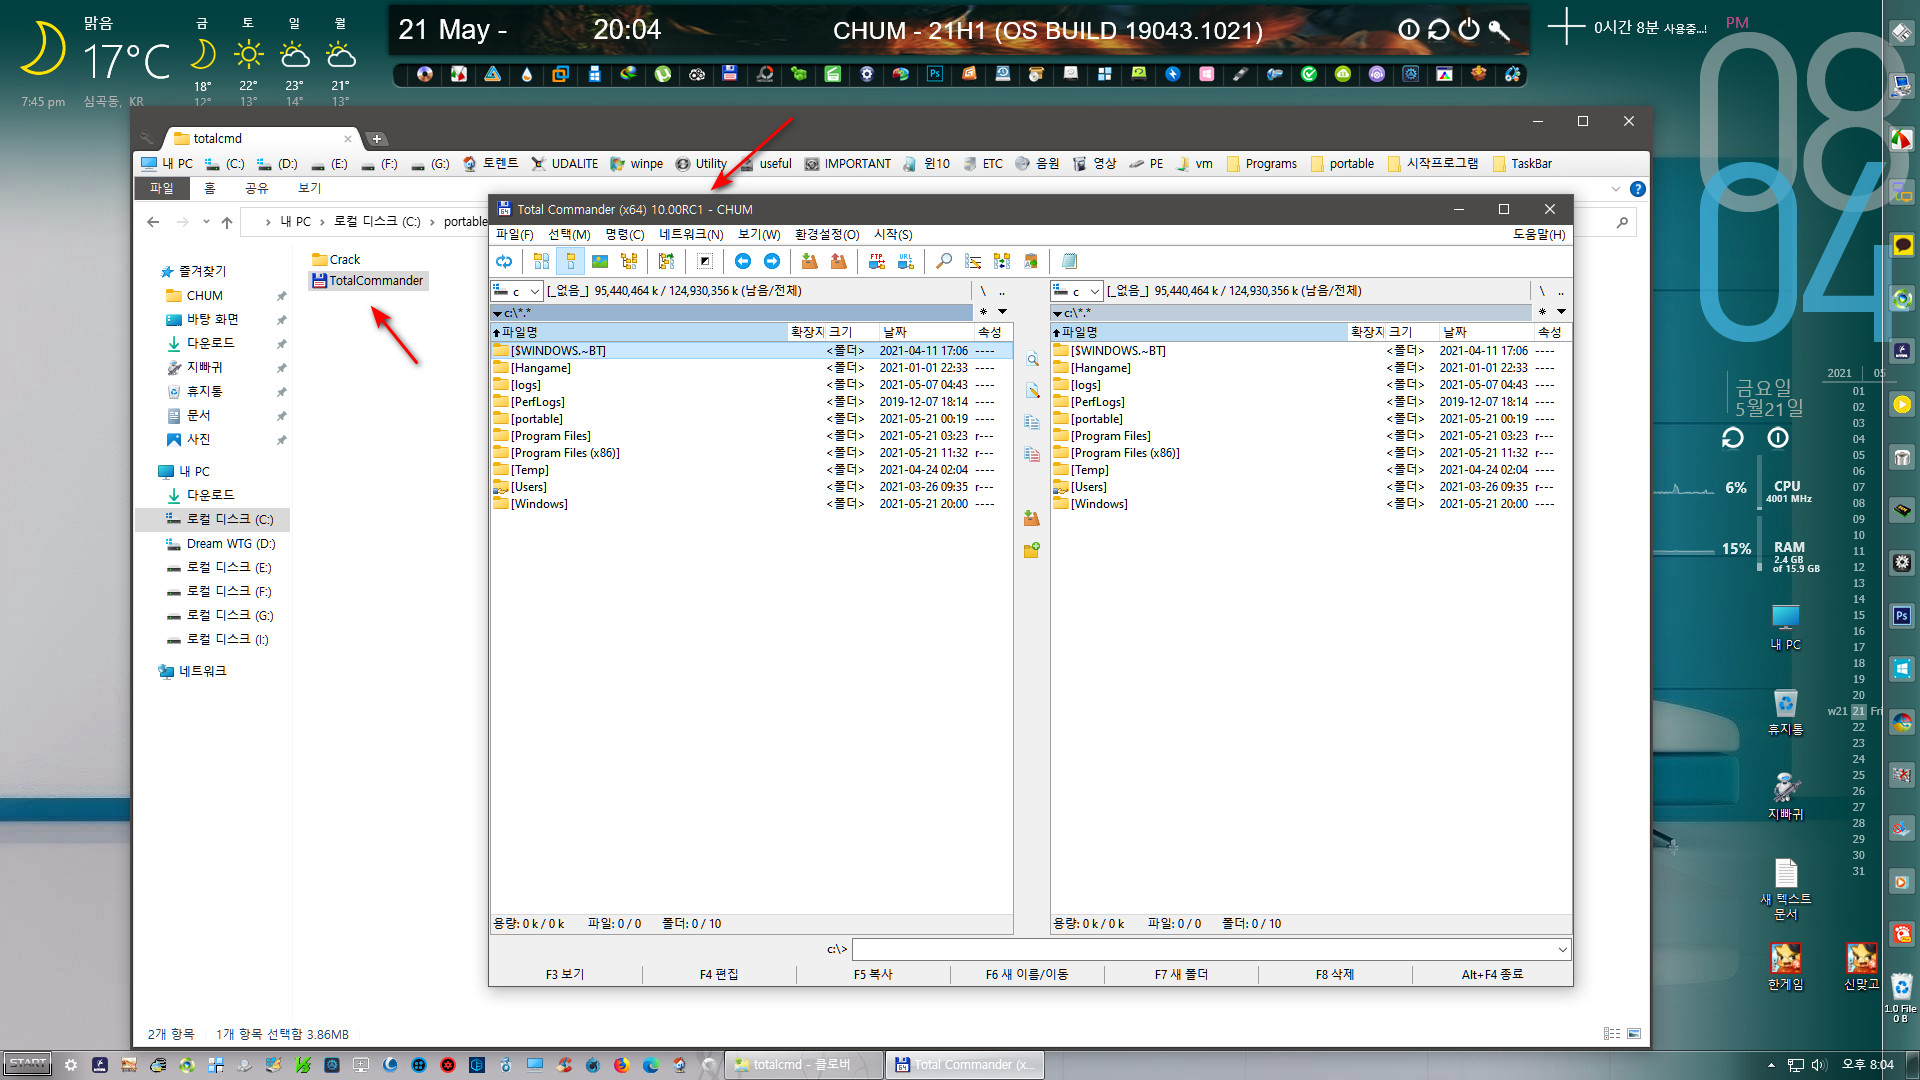Click taskbar volume speaker icon
This screenshot has height=1080, width=1920.
click(1819, 1065)
